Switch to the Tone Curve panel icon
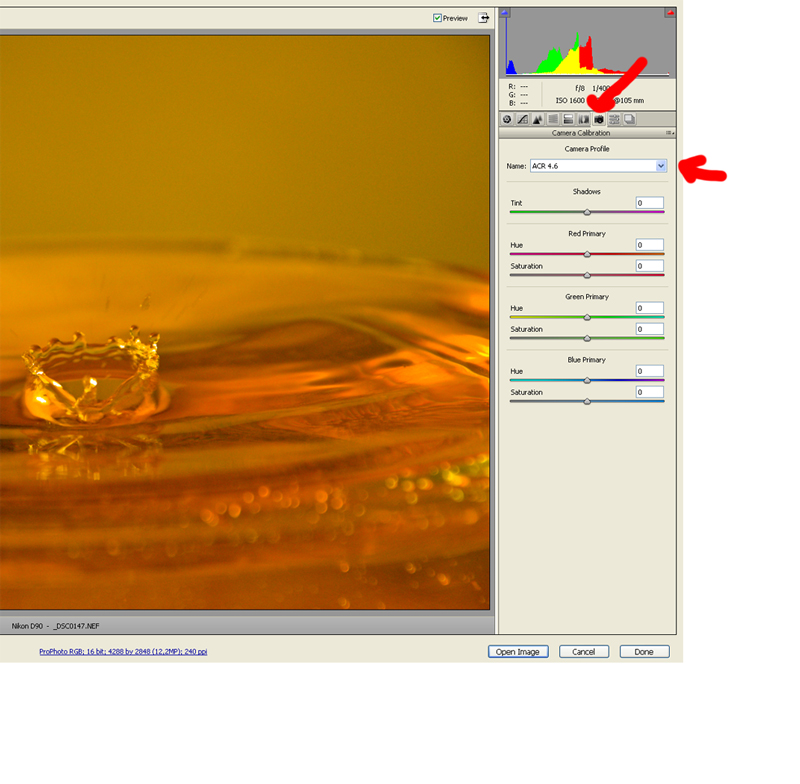The image size is (800, 784). [x=522, y=119]
